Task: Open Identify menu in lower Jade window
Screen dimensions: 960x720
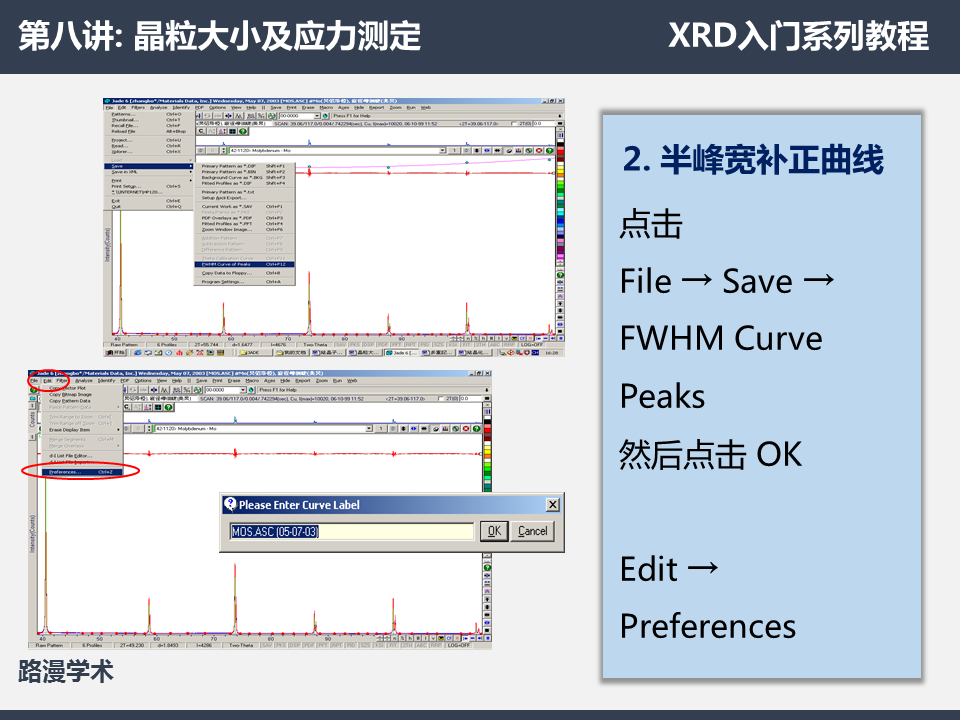Action: point(106,381)
